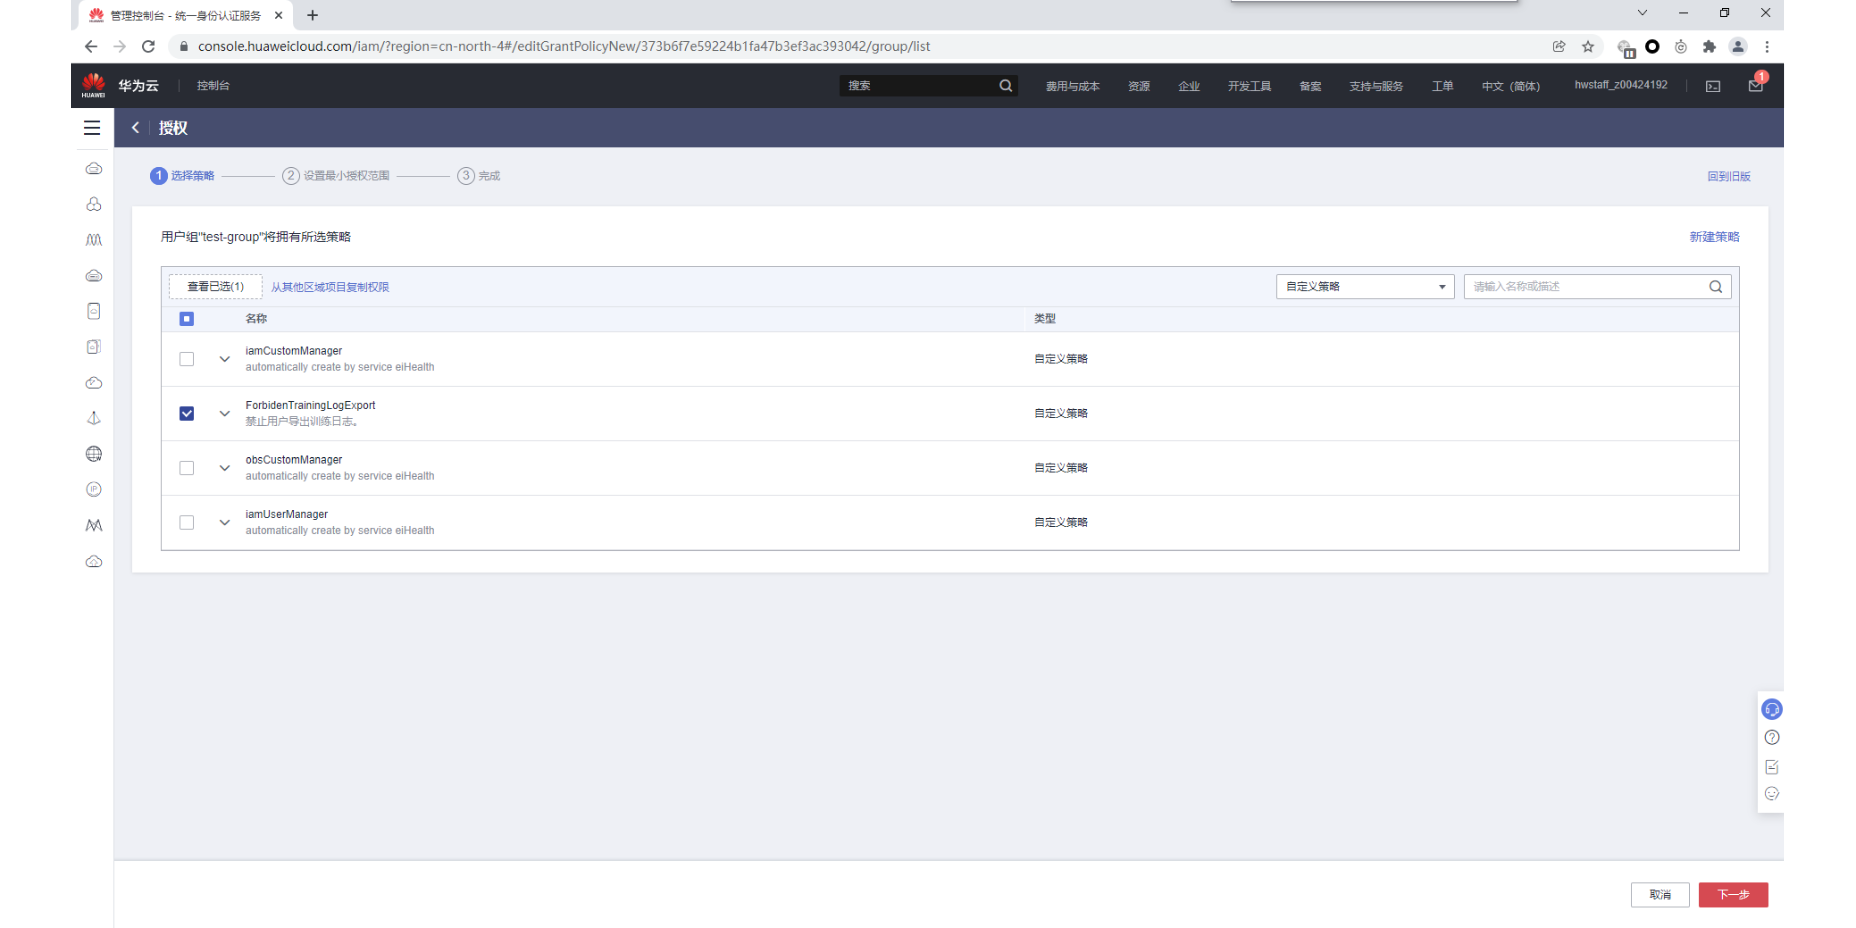This screenshot has height=928, width=1856.
Task: Open the browser Extensions puzzle icon
Action: 1709,46
